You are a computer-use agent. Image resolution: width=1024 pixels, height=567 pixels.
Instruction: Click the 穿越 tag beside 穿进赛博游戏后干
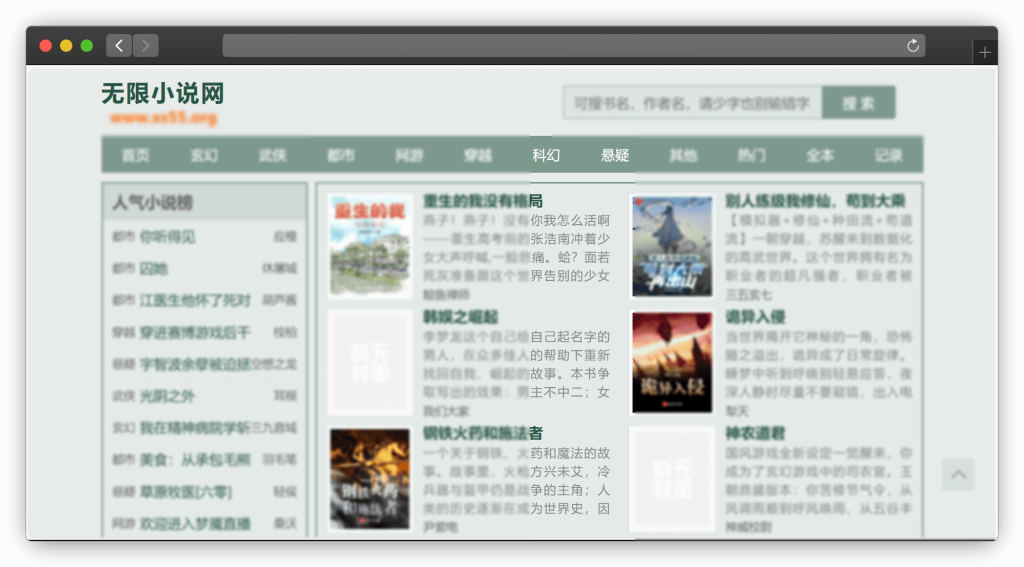(123, 332)
